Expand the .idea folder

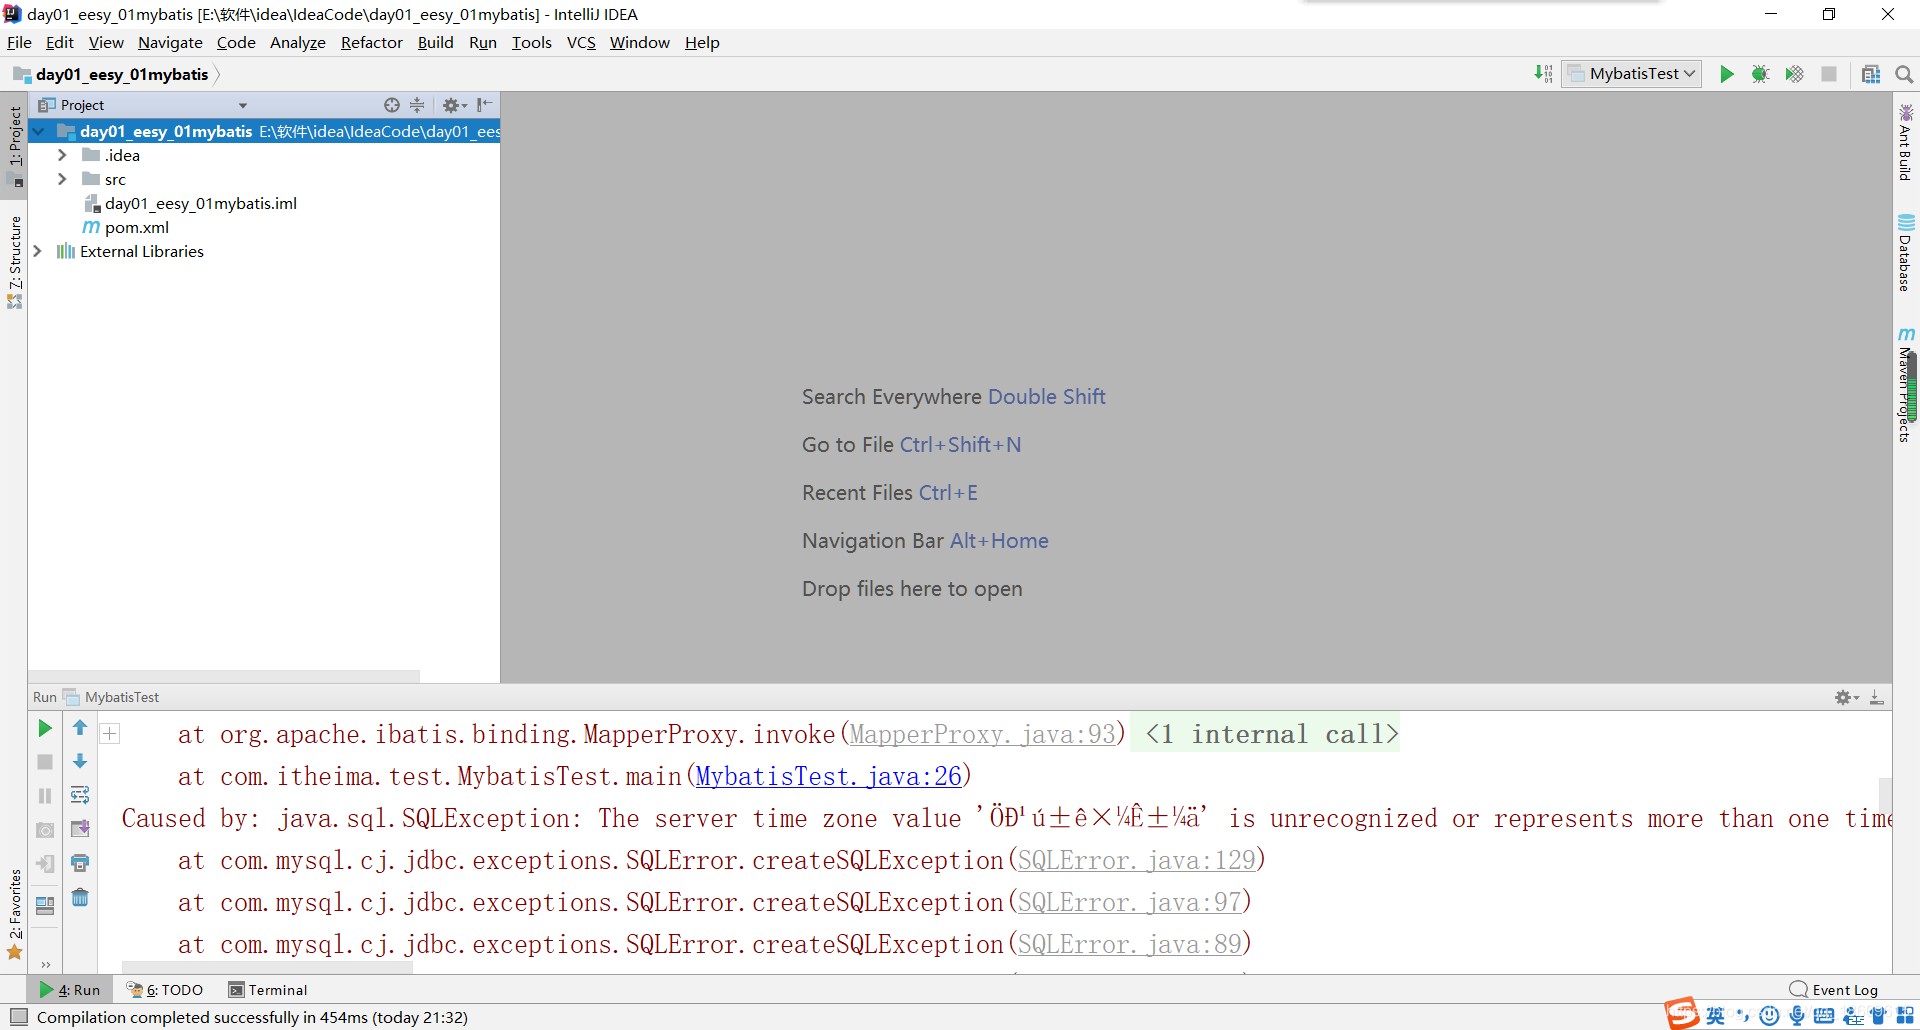62,155
